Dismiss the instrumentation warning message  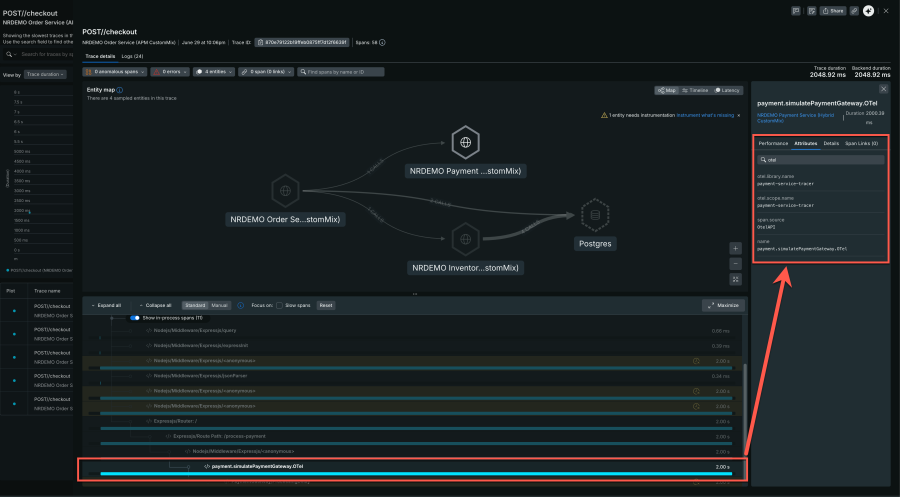coord(739,115)
